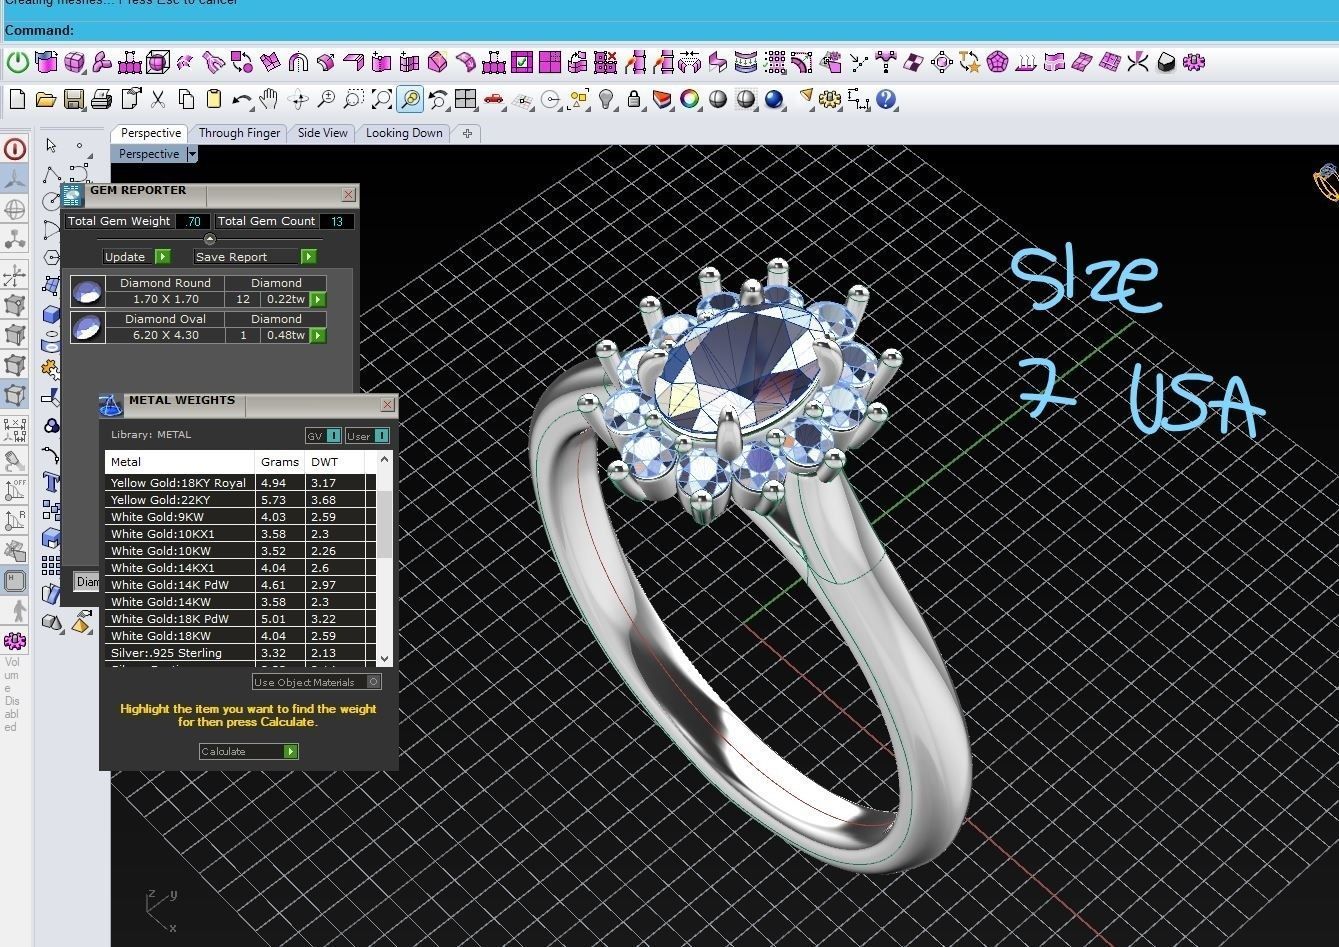Screen dimensions: 1339x947
Task: Click the green power icon in top toolbar
Action: point(18,63)
